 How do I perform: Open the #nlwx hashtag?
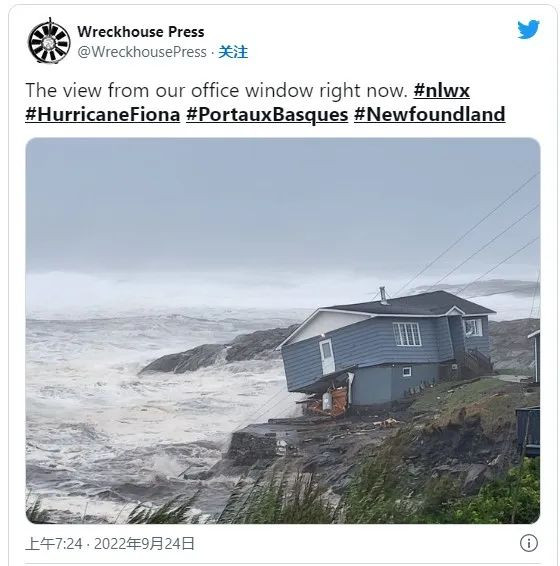[442, 90]
